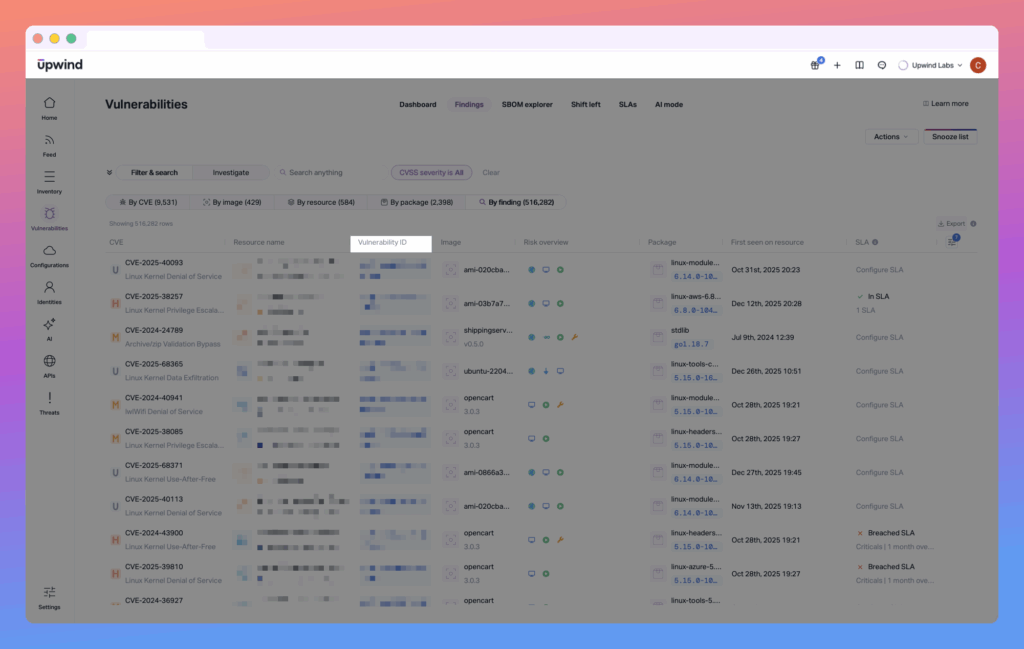
Task: Open the Threats section in the sidebar
Action: 49,403
